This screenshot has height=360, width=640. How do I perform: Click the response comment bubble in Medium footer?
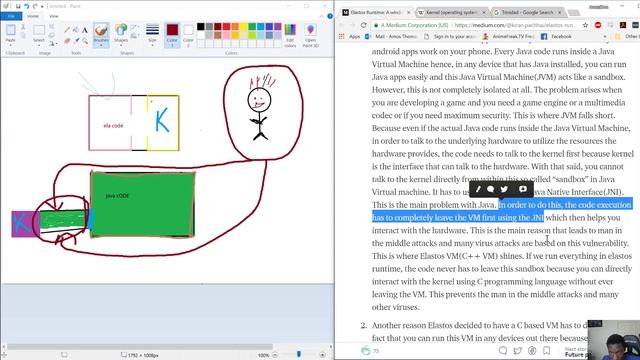pos(503,350)
